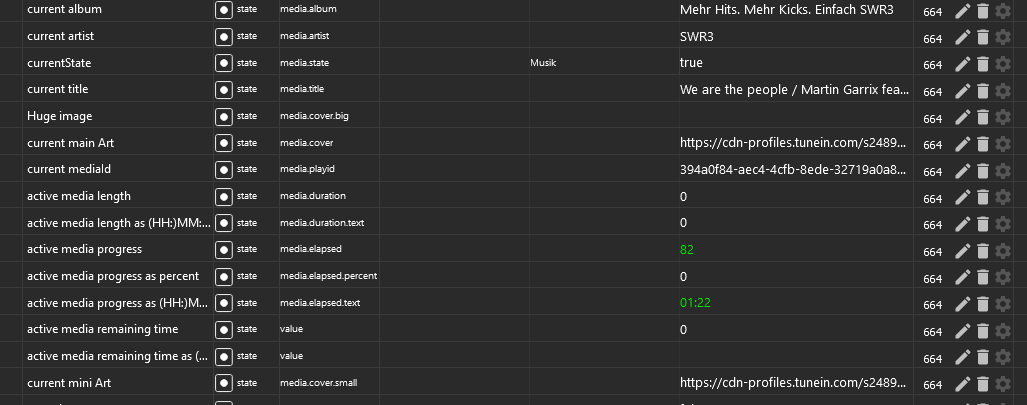The image size is (1027, 405).
Task: Open settings for current main Art
Action: (1003, 144)
